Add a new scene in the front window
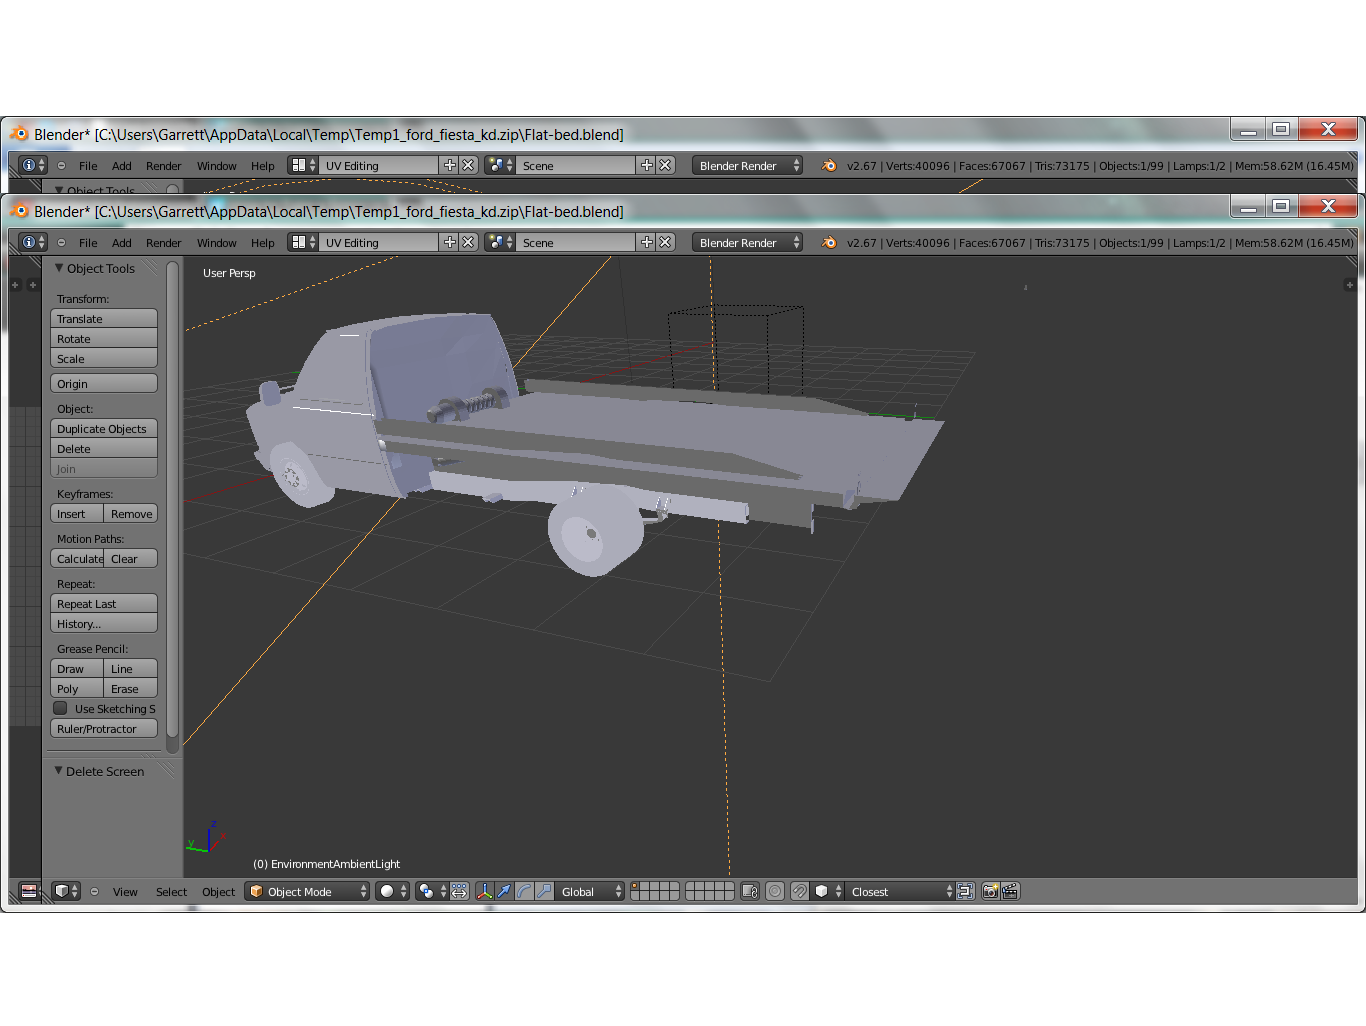 pyautogui.click(x=647, y=242)
